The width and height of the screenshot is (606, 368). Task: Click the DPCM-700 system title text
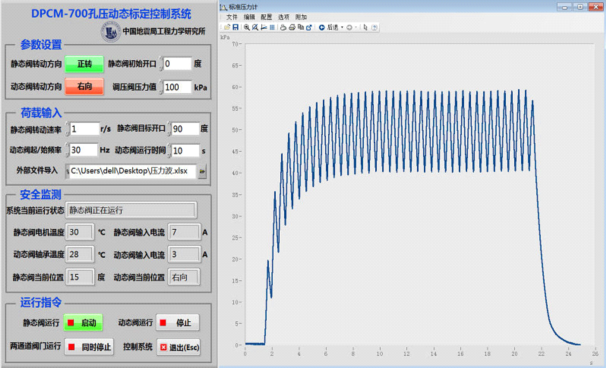pyautogui.click(x=111, y=14)
